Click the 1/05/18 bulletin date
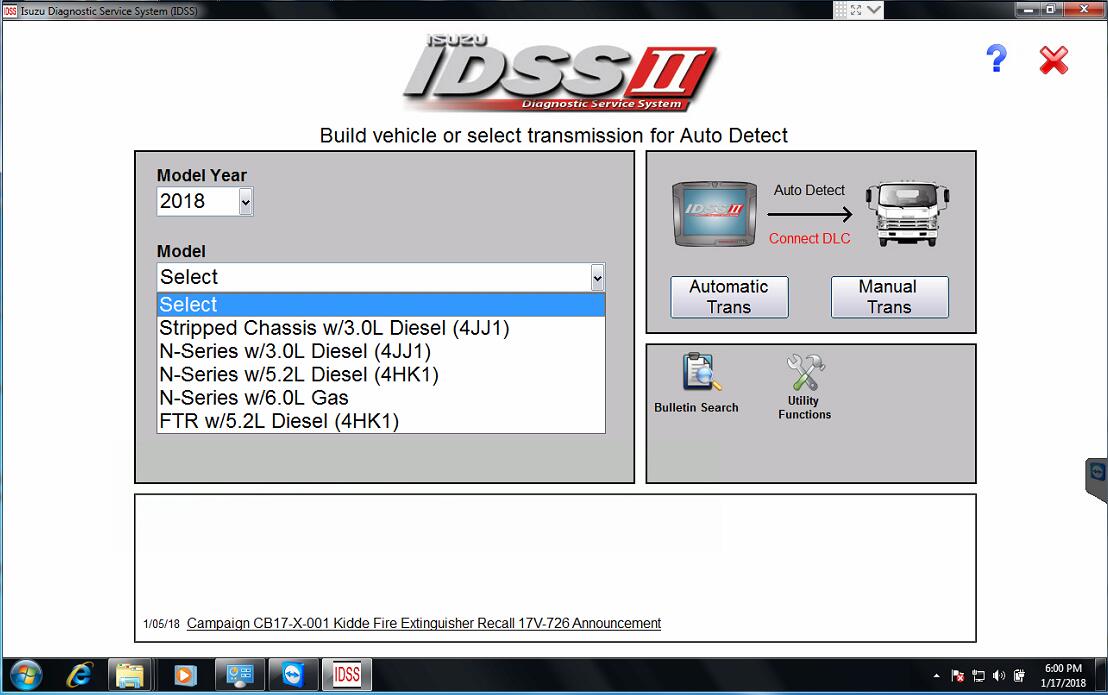Viewport: 1108px width, 695px height. [161, 624]
